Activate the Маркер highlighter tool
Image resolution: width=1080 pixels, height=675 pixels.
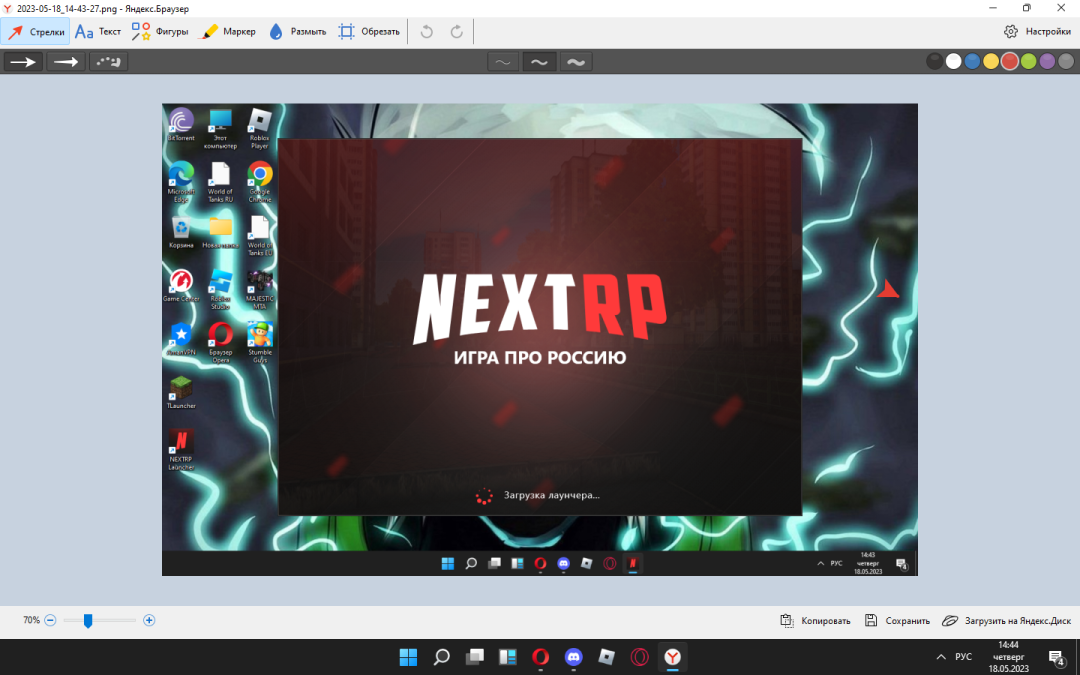pyautogui.click(x=227, y=32)
